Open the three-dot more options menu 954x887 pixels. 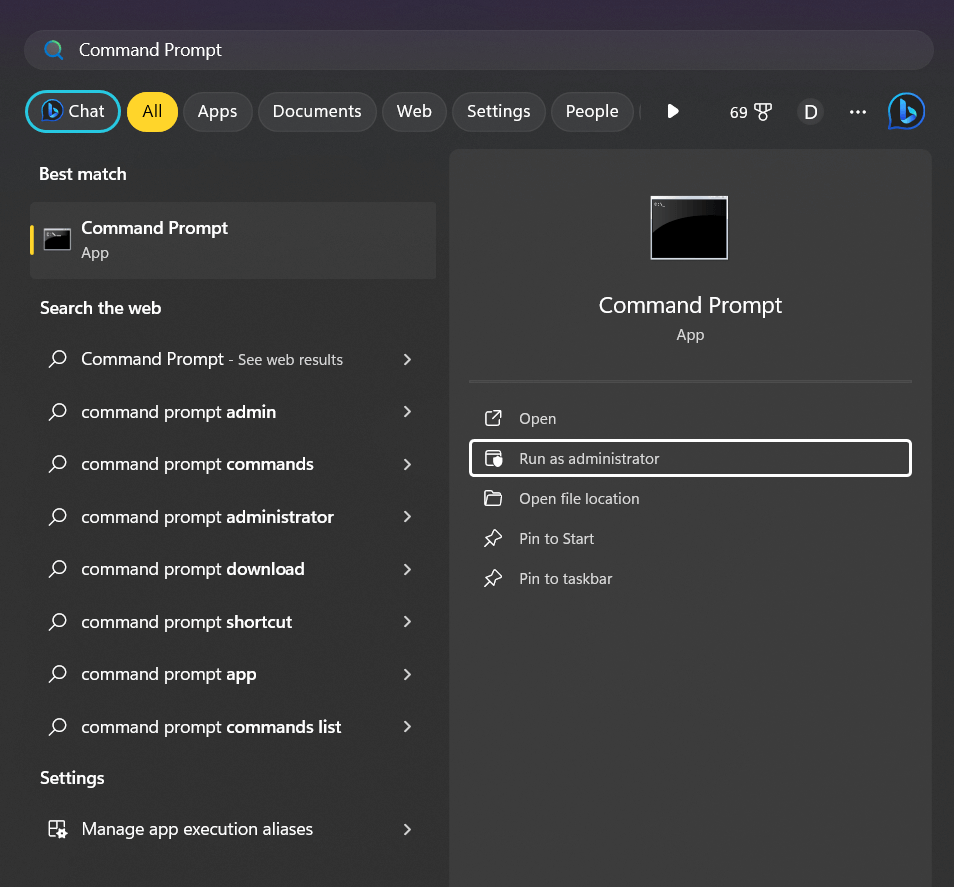[857, 112]
